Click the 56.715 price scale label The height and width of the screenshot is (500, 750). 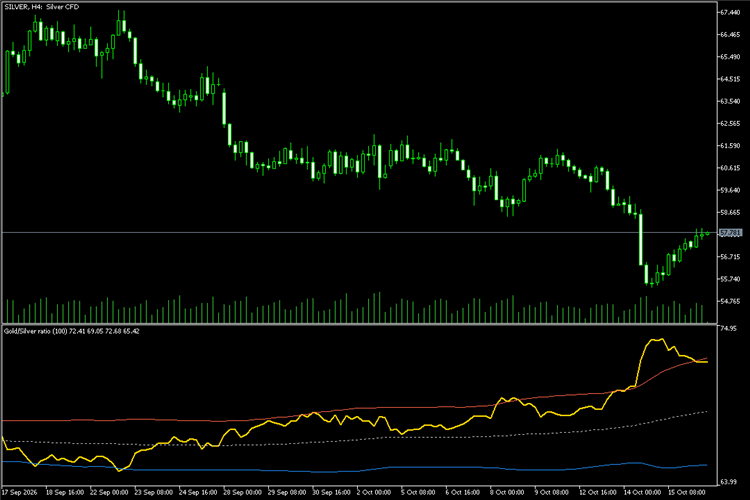coord(730,257)
